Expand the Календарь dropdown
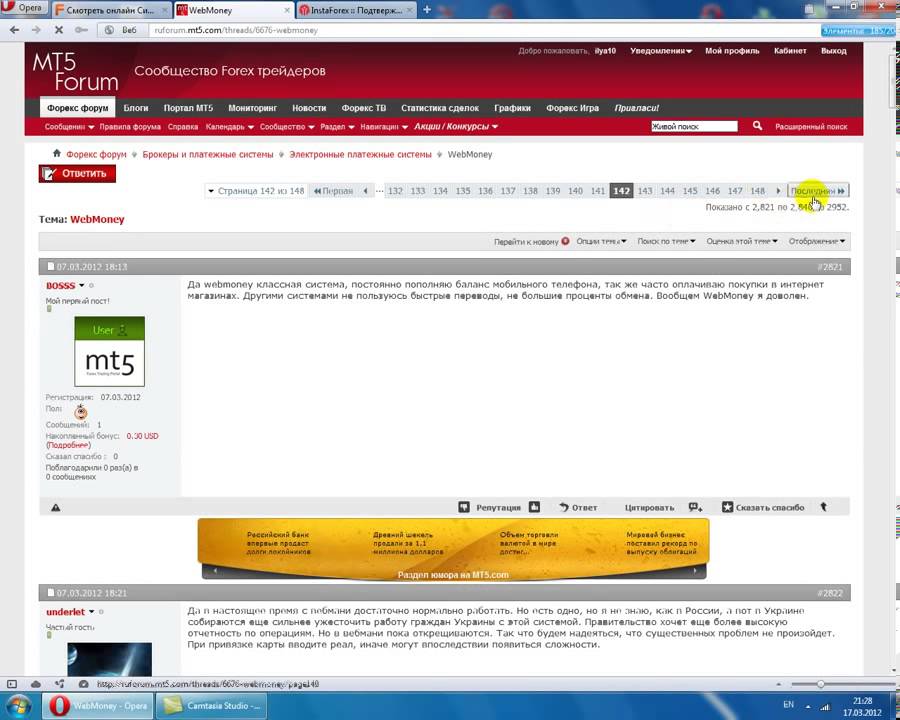 click(x=230, y=126)
